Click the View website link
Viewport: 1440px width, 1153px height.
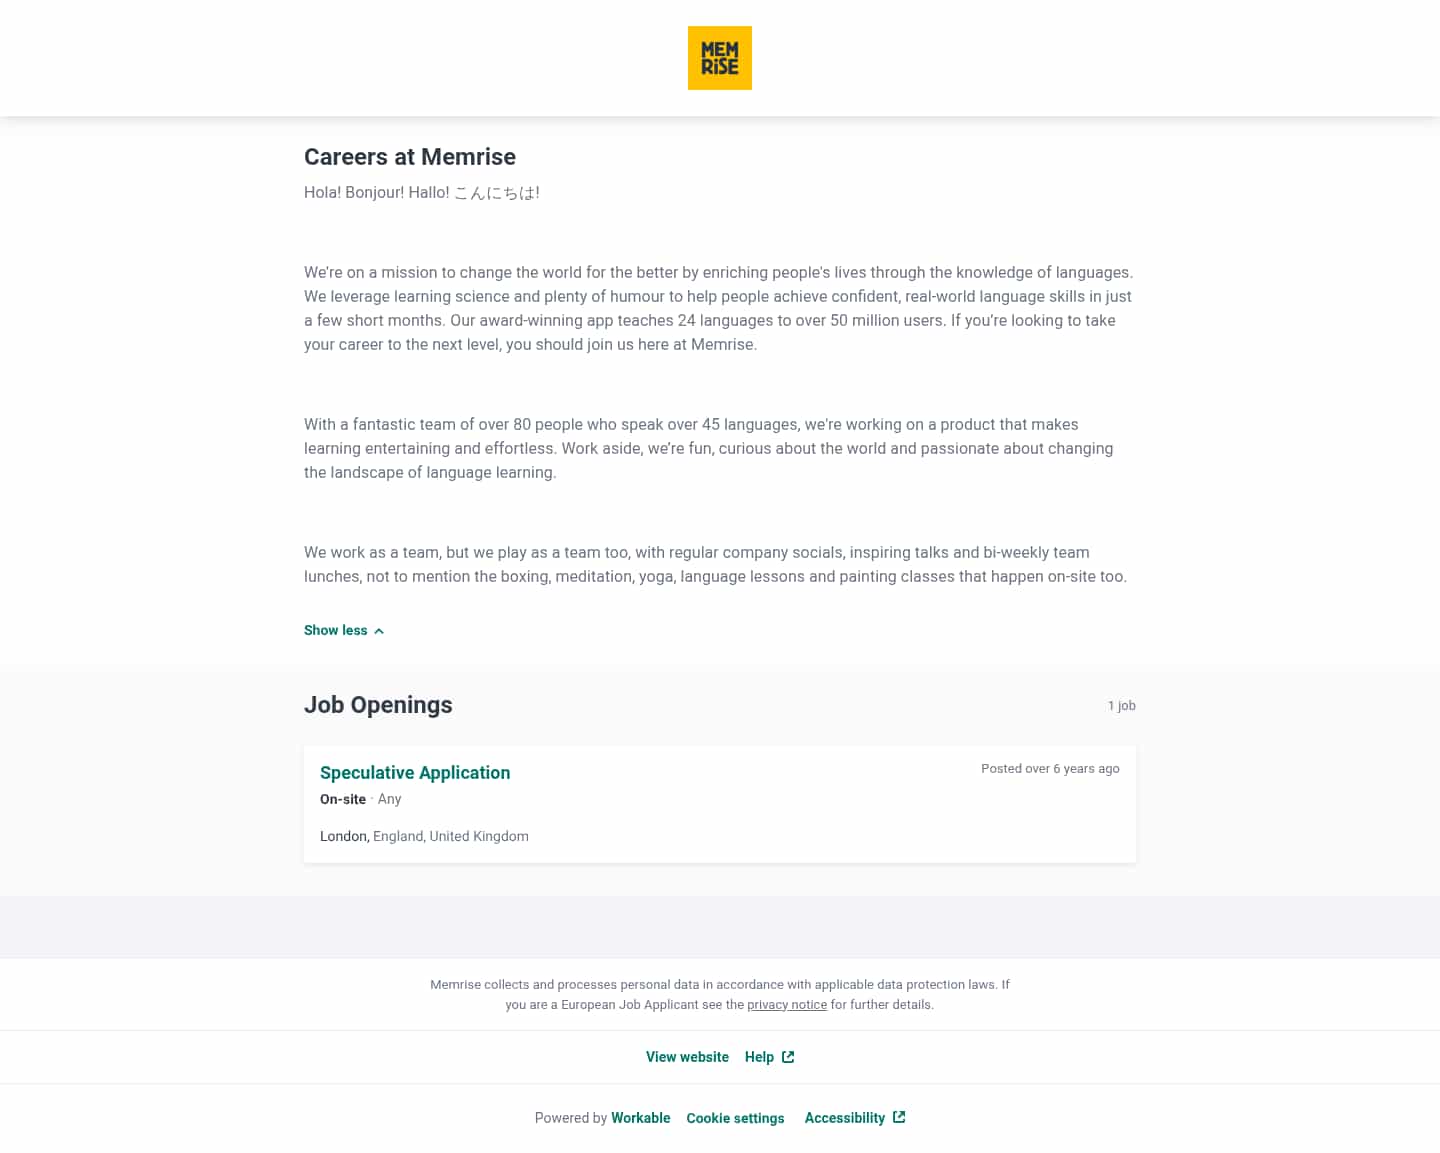(x=687, y=1057)
